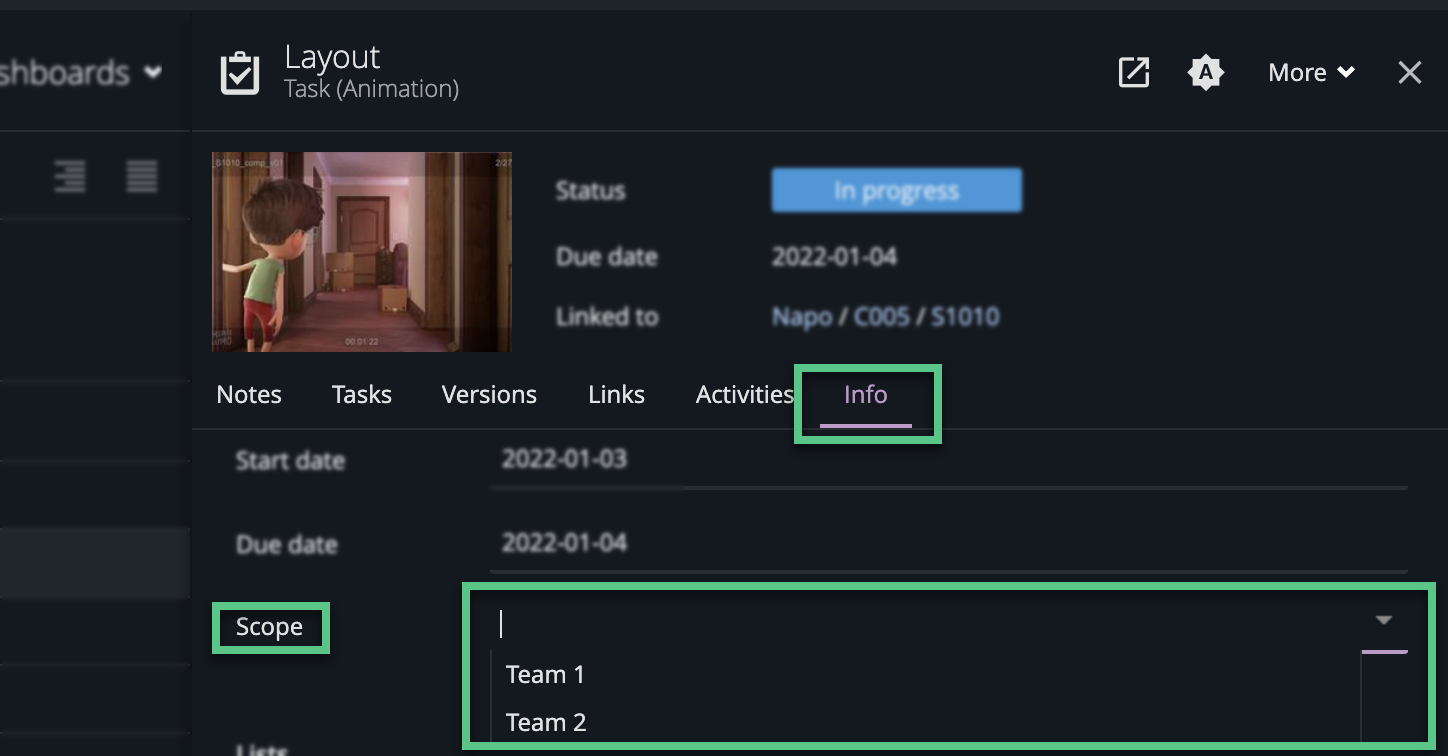Image resolution: width=1448 pixels, height=756 pixels.
Task: Click the dropdown caret inside the More control
Action: click(1345, 72)
